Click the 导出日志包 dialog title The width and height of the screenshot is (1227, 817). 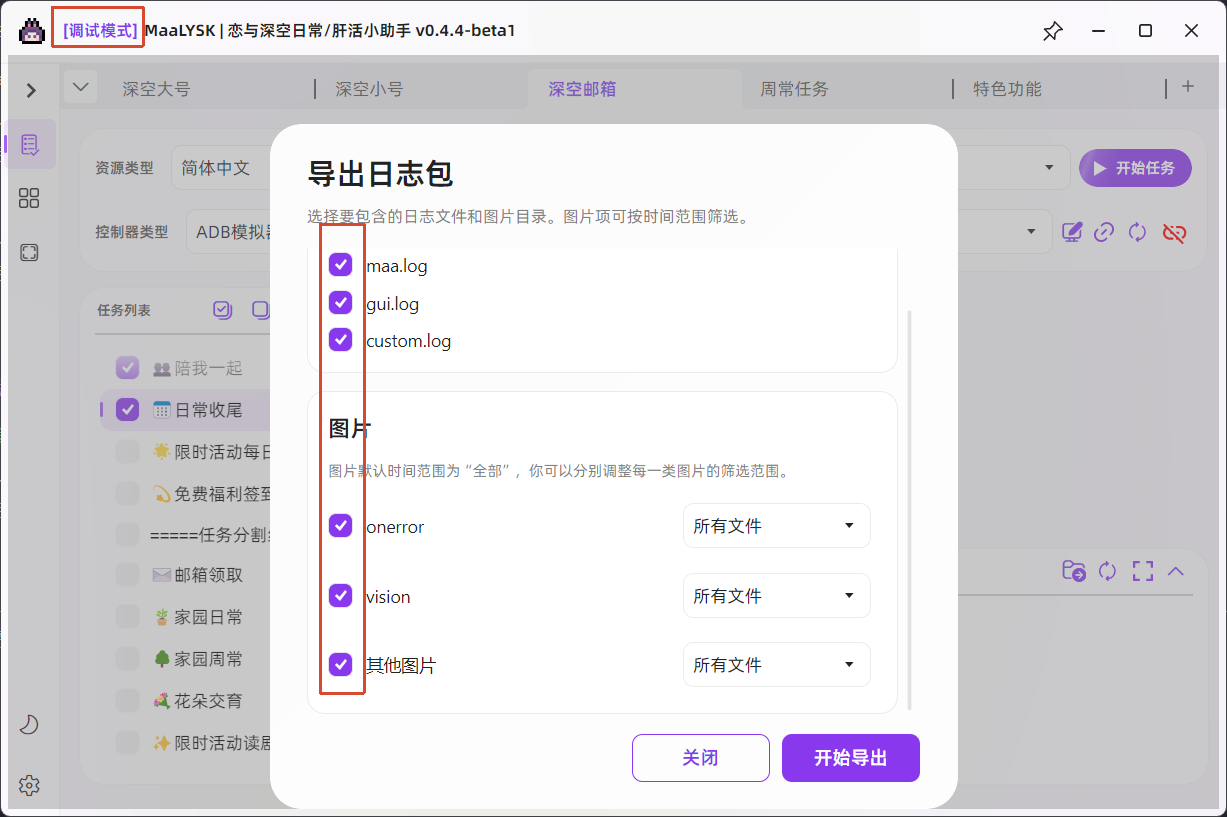pos(380,174)
